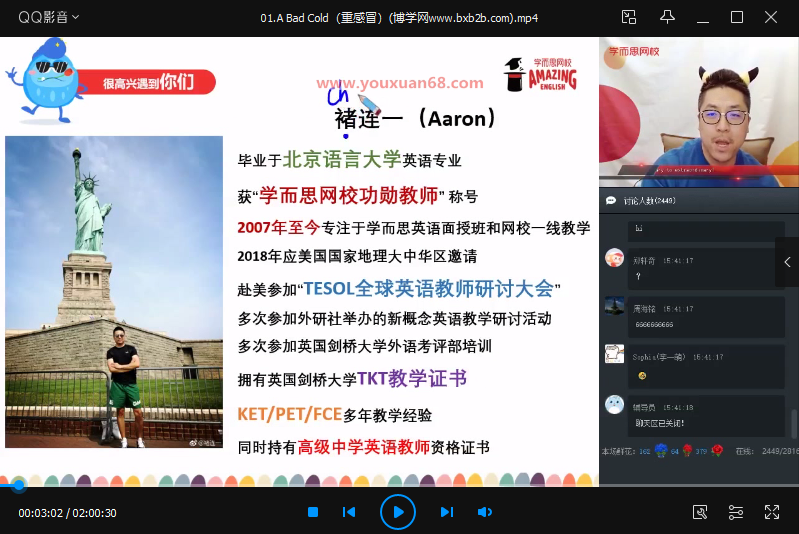Click the discussion count chat bubble icon
Viewport: 799px width, 534px height.
[x=610, y=201]
